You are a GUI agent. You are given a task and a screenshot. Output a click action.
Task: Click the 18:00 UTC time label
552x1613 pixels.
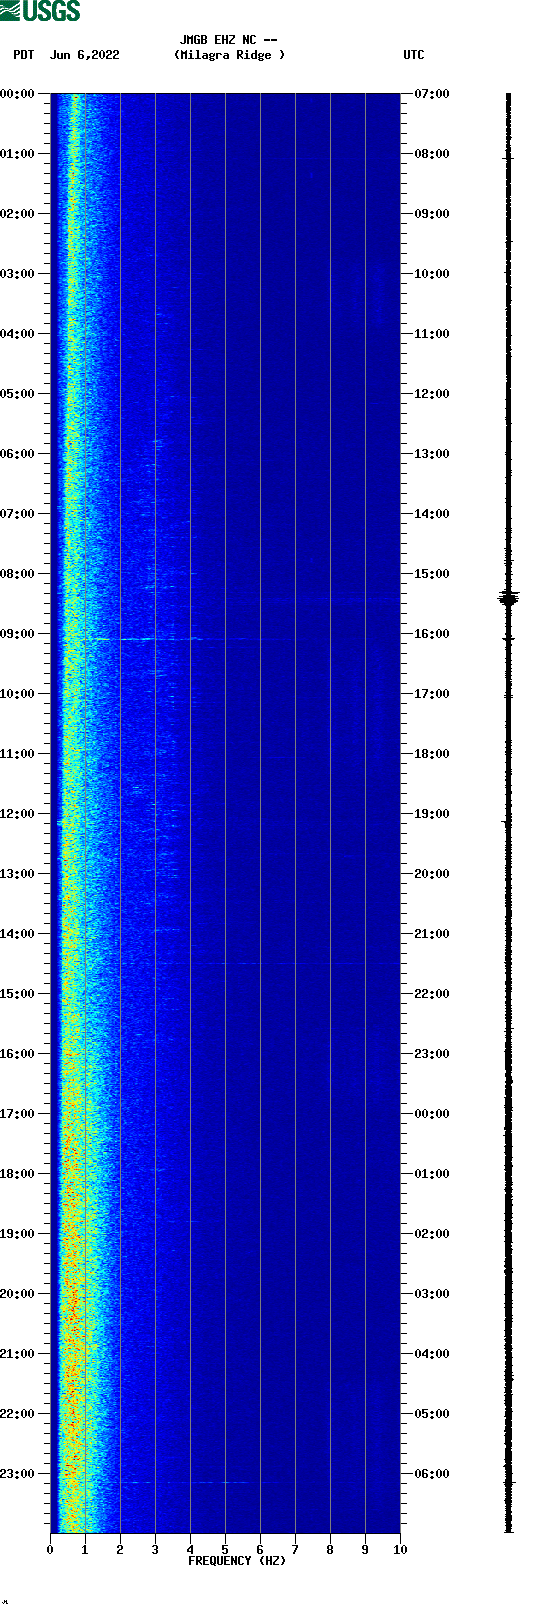coord(432,754)
